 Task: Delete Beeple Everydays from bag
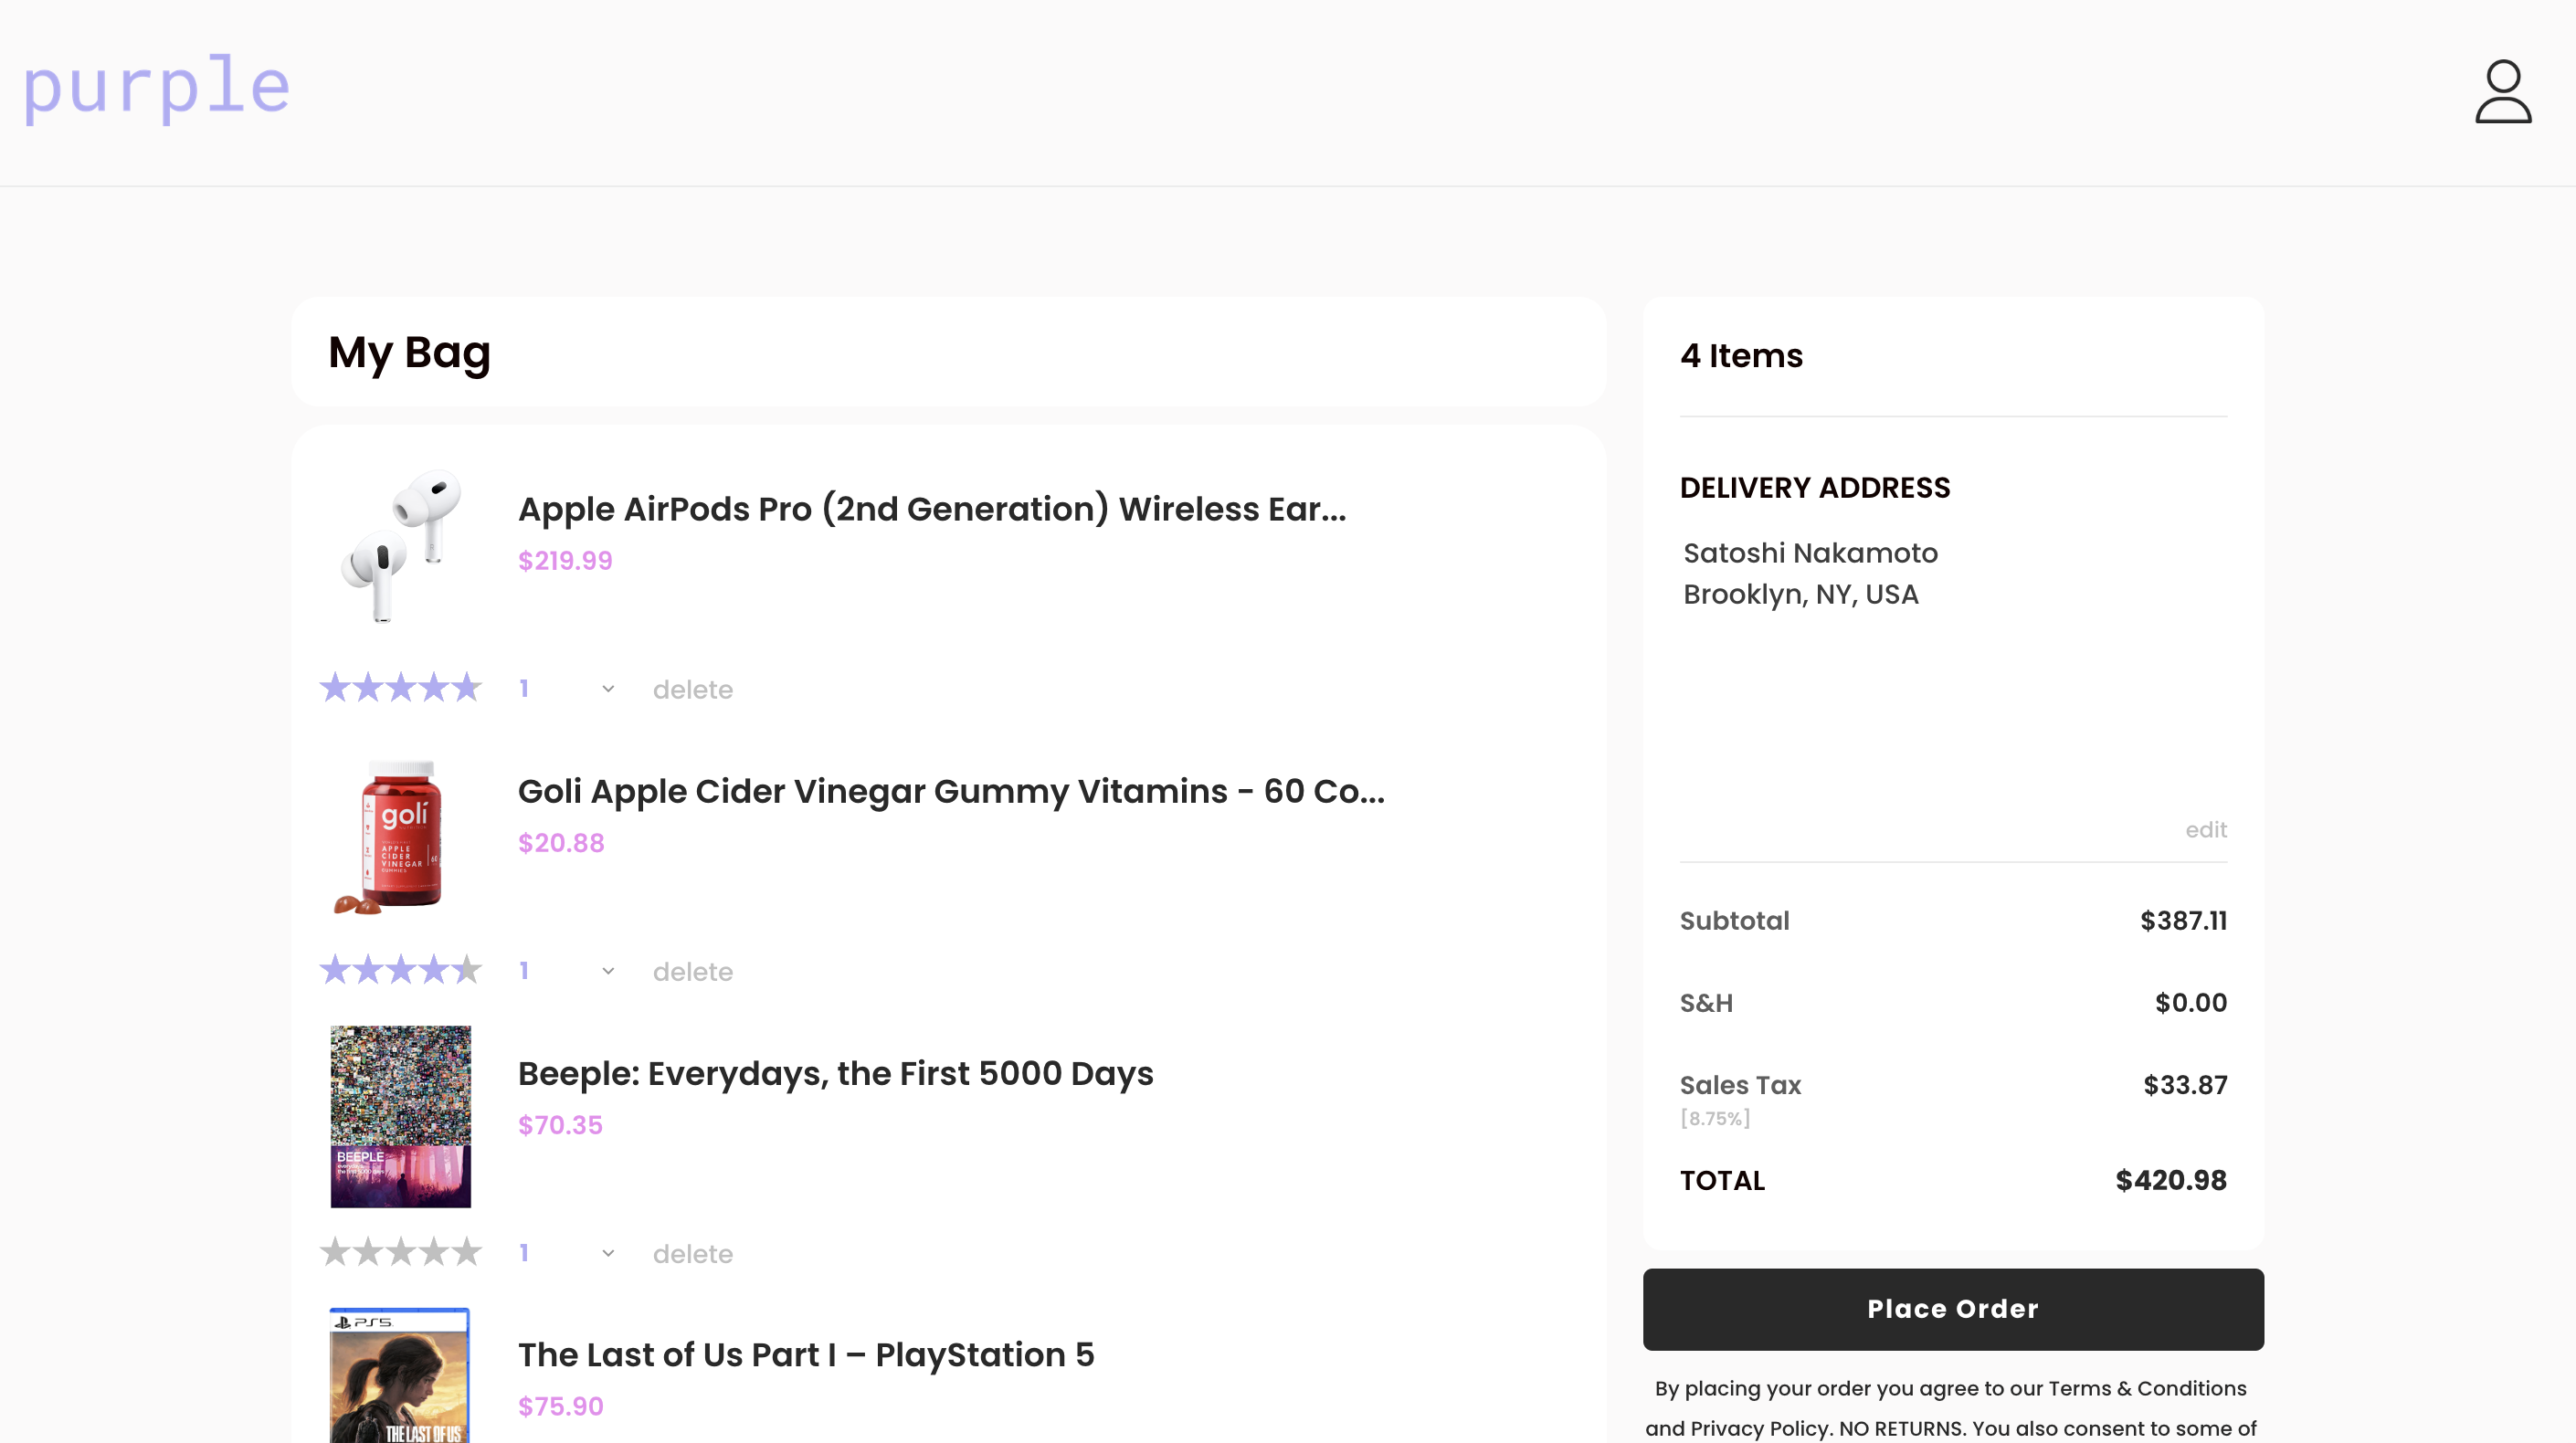pyautogui.click(x=693, y=1254)
